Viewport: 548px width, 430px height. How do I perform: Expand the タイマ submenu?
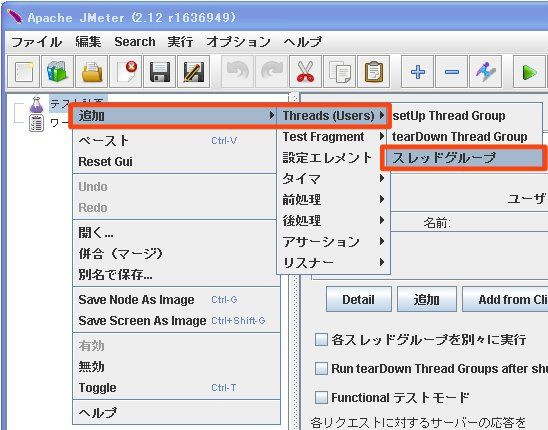tap(333, 179)
